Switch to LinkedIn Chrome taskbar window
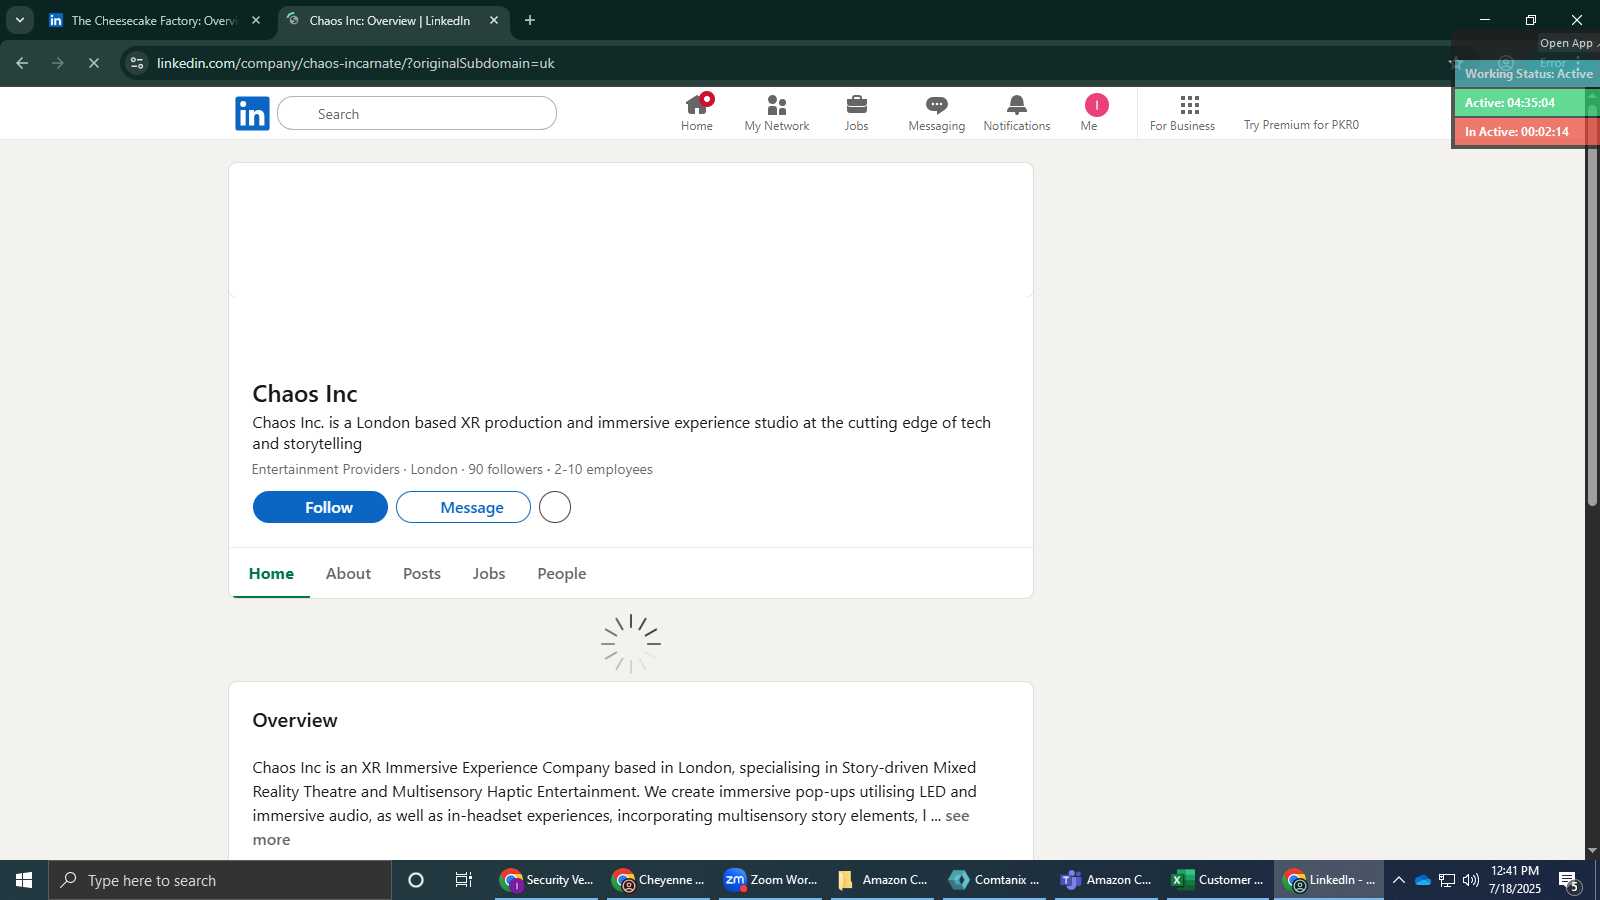Image resolution: width=1600 pixels, height=900 pixels. point(1330,880)
